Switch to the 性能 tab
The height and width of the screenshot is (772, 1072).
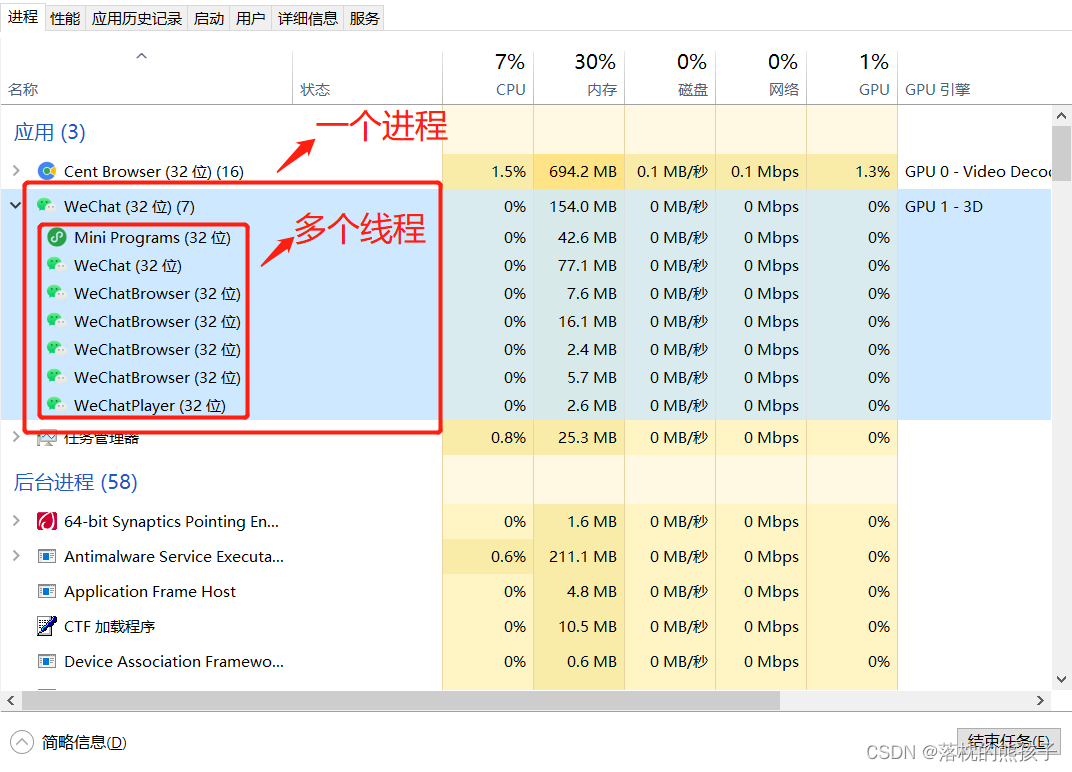pyautogui.click(x=65, y=18)
